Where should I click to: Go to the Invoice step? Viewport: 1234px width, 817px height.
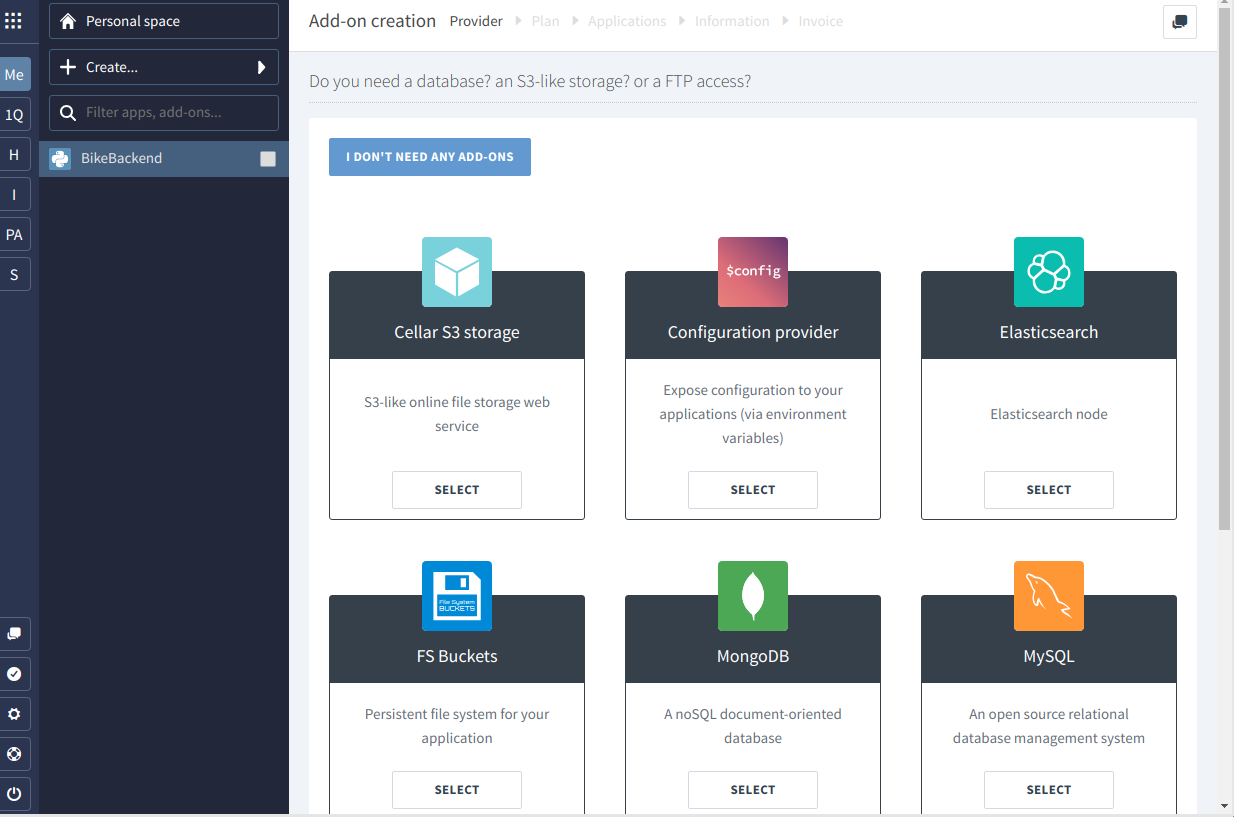point(820,21)
